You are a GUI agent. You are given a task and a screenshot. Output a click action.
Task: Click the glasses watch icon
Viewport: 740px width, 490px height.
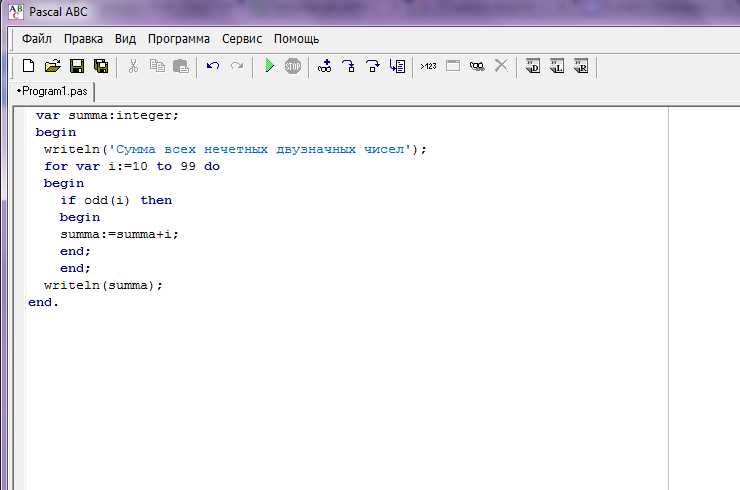point(477,66)
